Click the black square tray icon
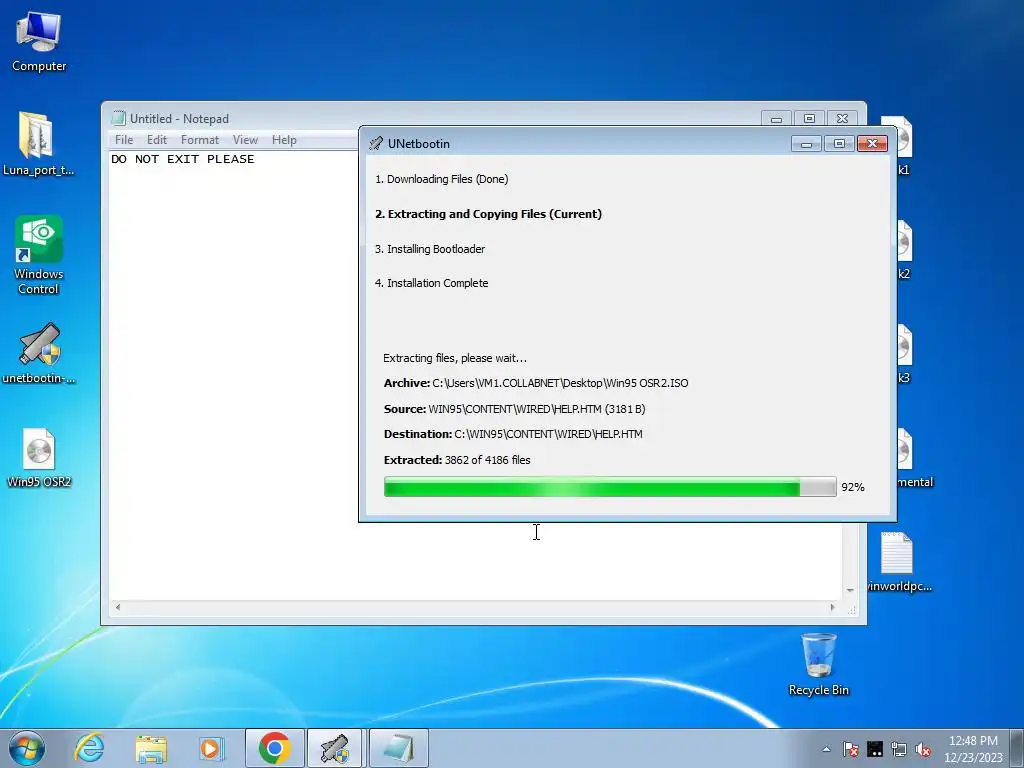Screen dimensions: 1024x768 (874, 749)
